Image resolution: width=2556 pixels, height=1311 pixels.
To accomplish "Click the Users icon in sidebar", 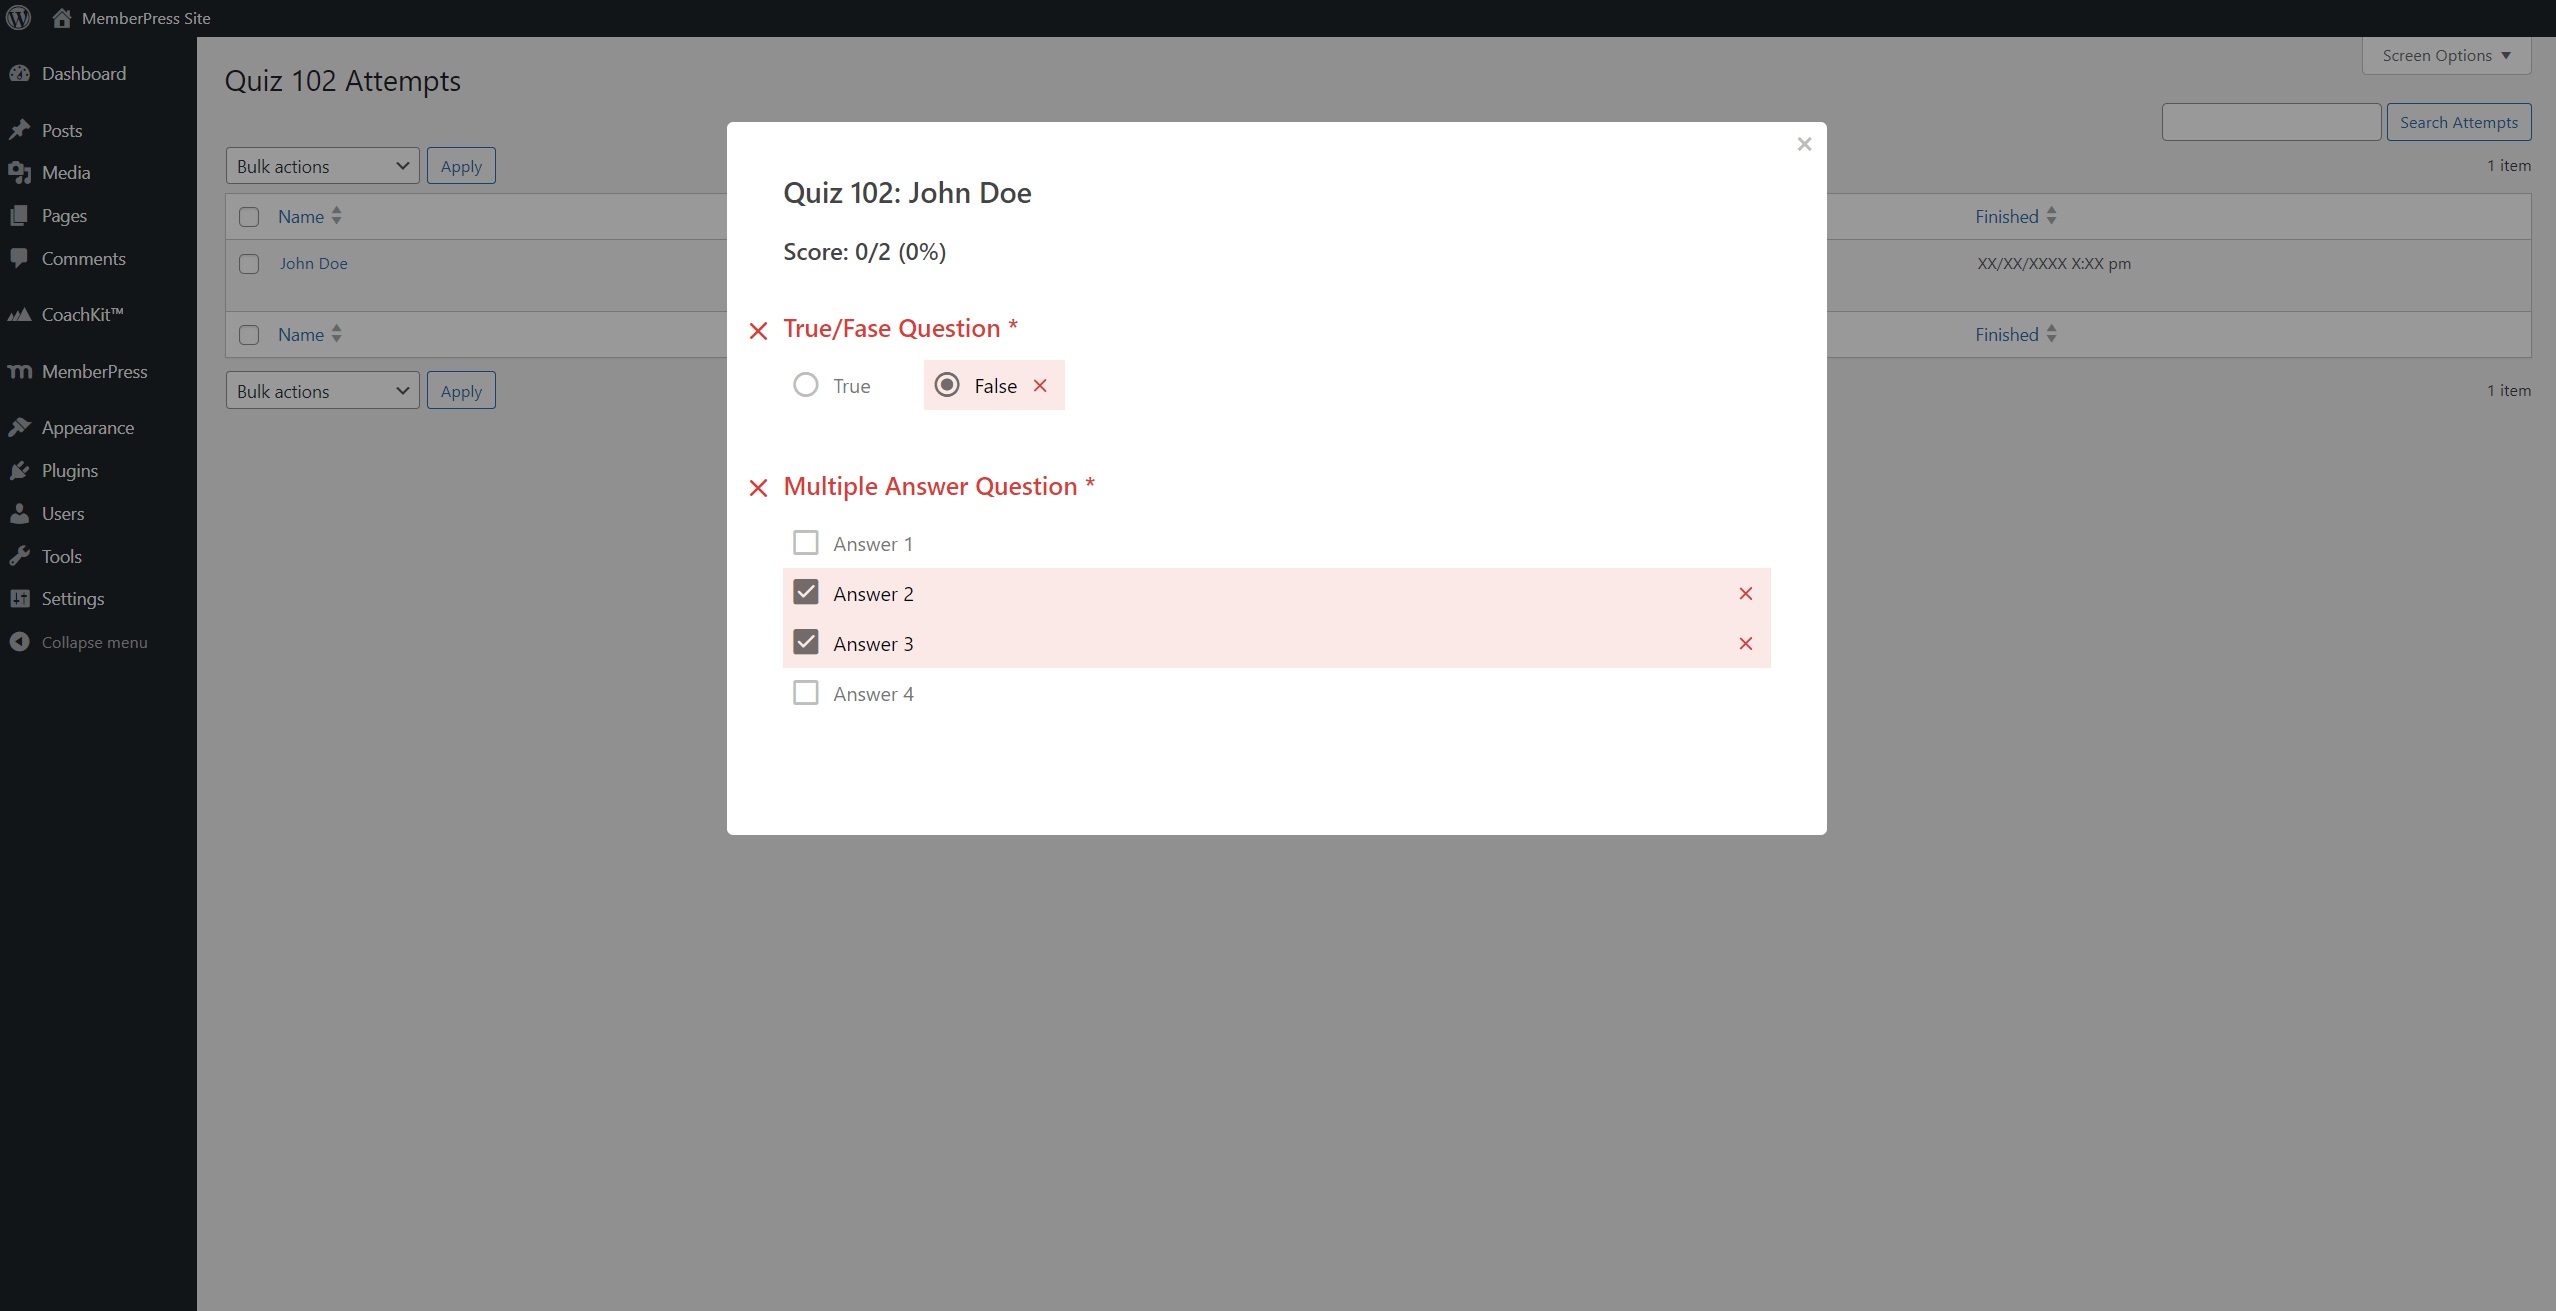I will (20, 512).
